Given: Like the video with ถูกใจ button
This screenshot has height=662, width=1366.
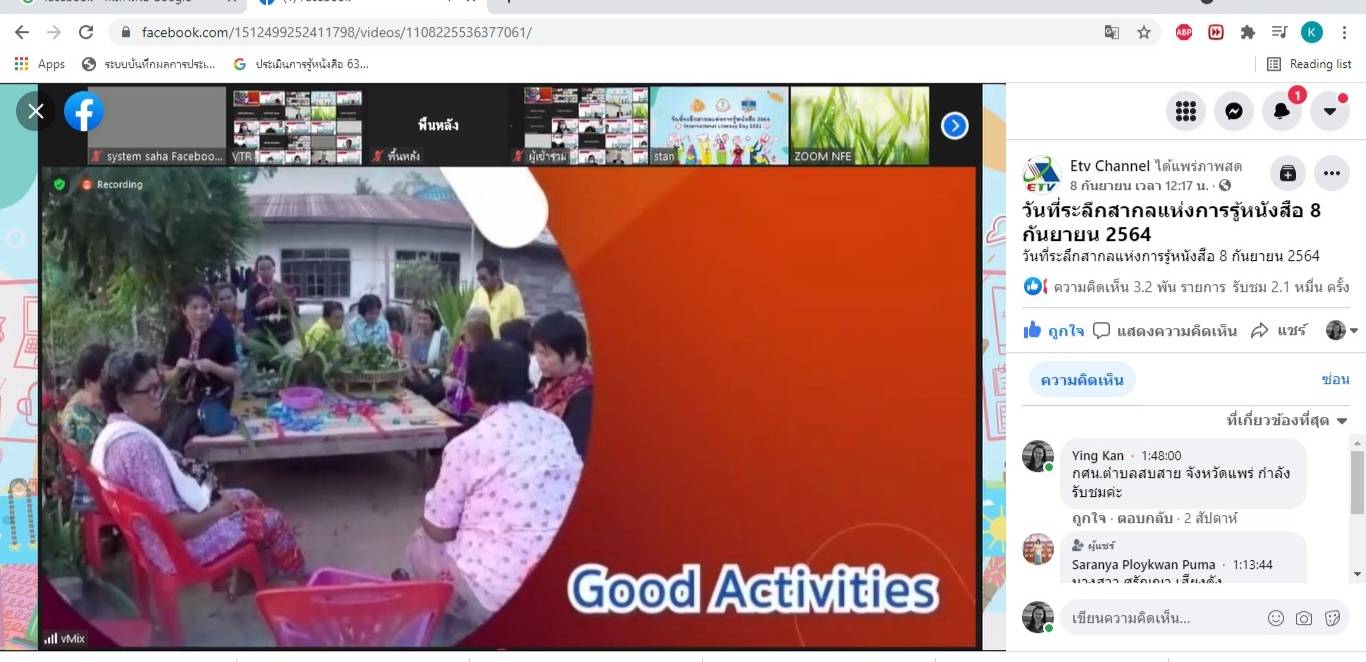Looking at the screenshot, I should click(1053, 330).
